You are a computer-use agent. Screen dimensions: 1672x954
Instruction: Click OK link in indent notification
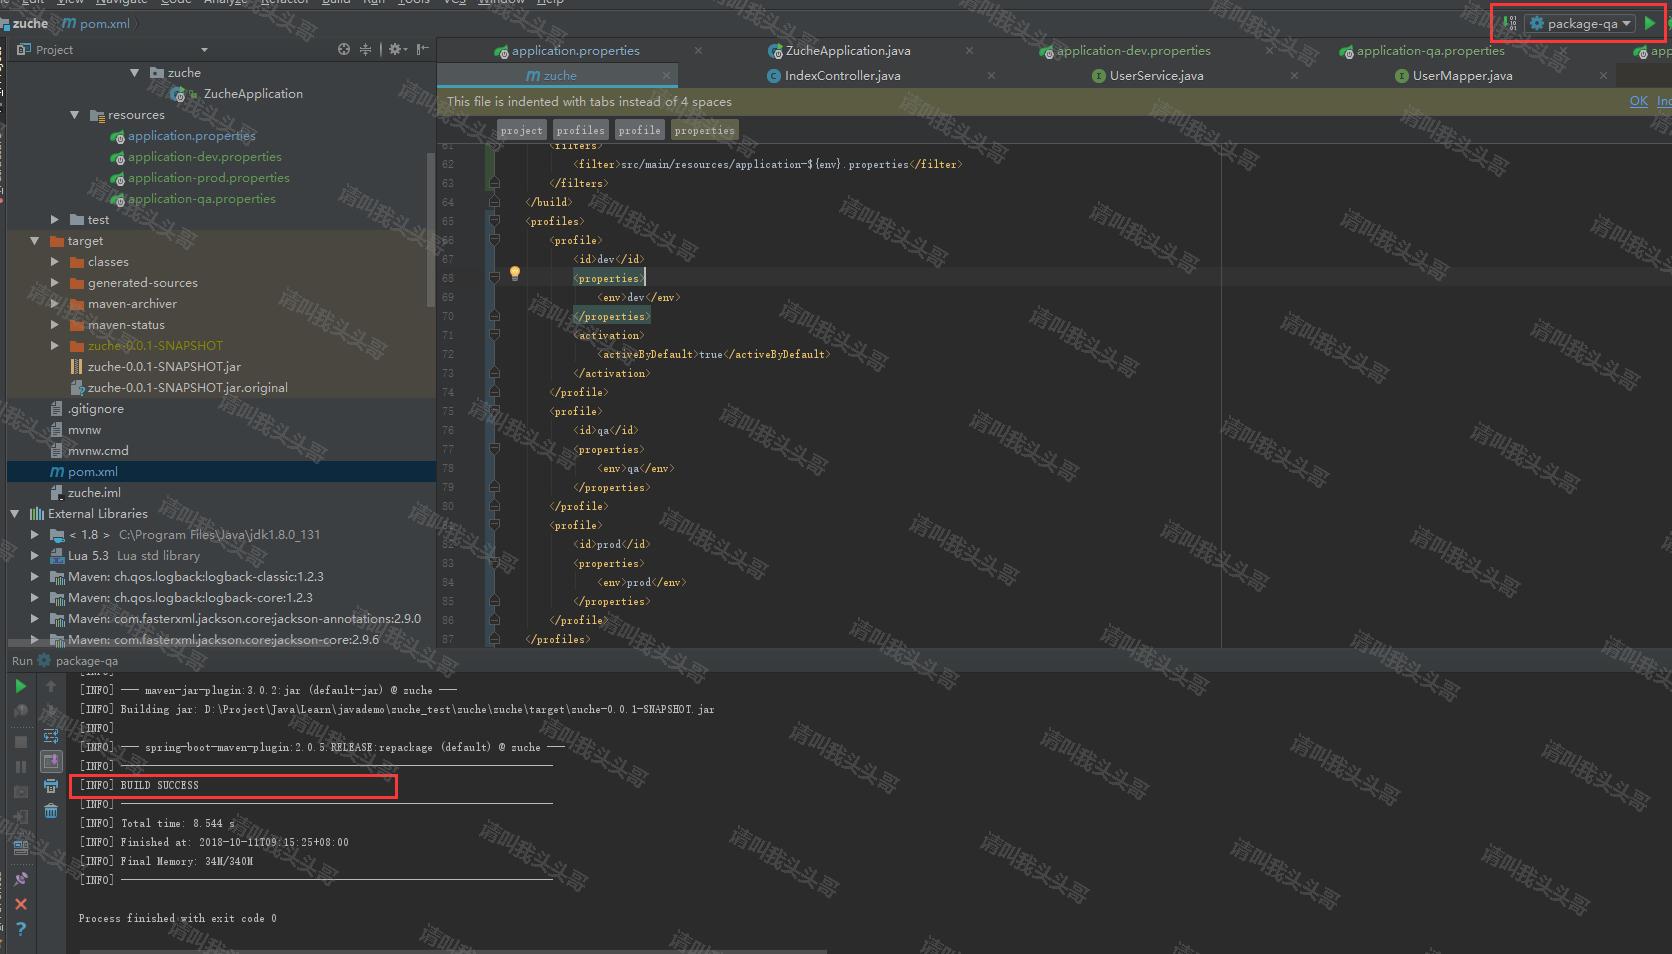[1638, 101]
